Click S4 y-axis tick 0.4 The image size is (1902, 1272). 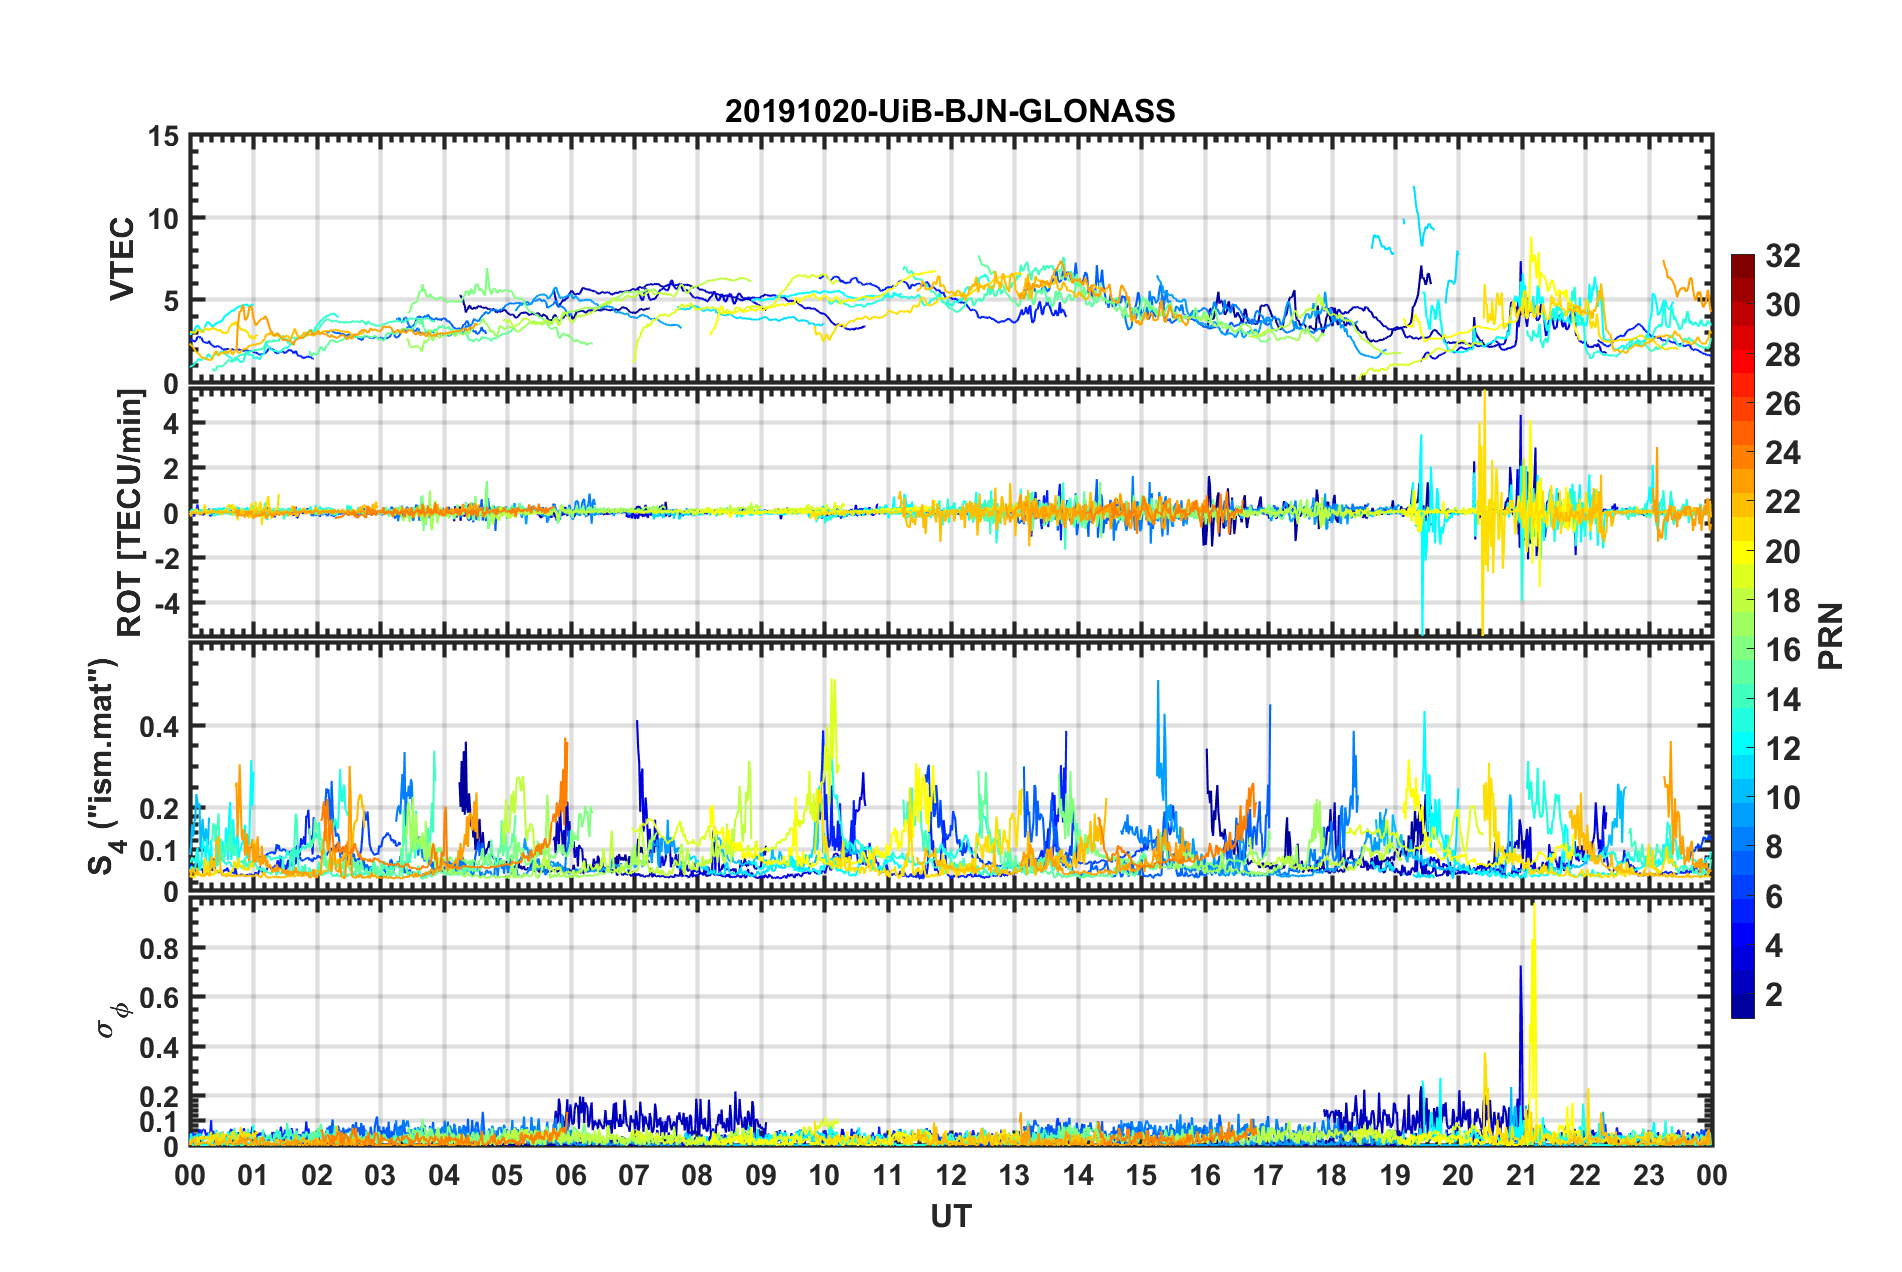tap(160, 727)
